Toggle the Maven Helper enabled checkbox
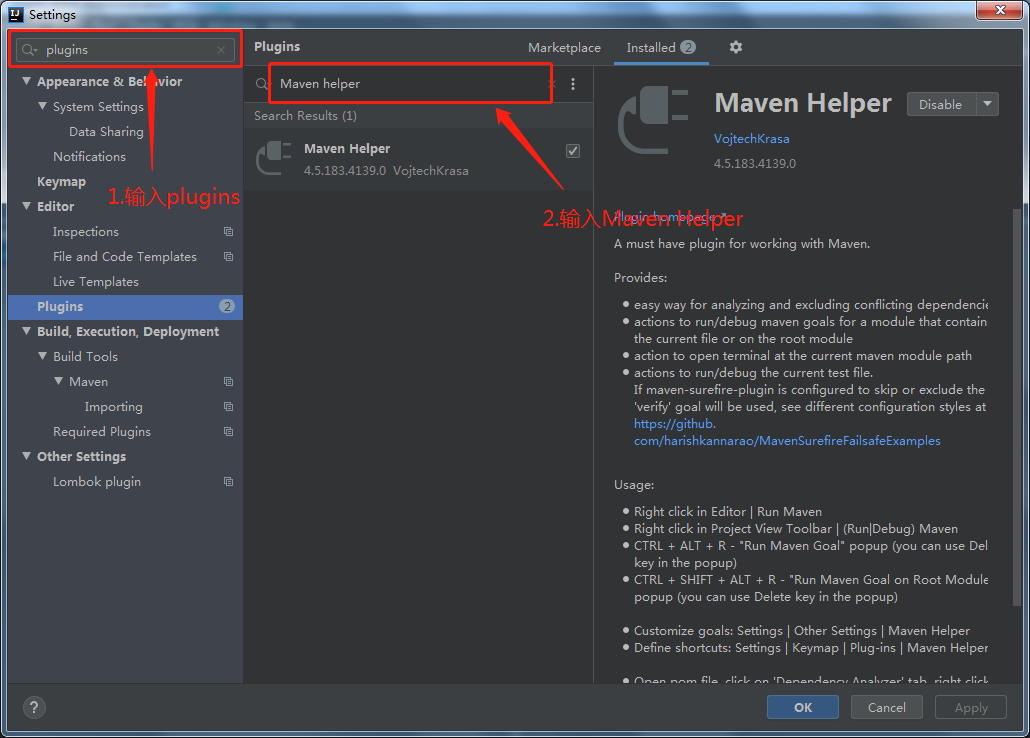1030x738 pixels. click(573, 151)
